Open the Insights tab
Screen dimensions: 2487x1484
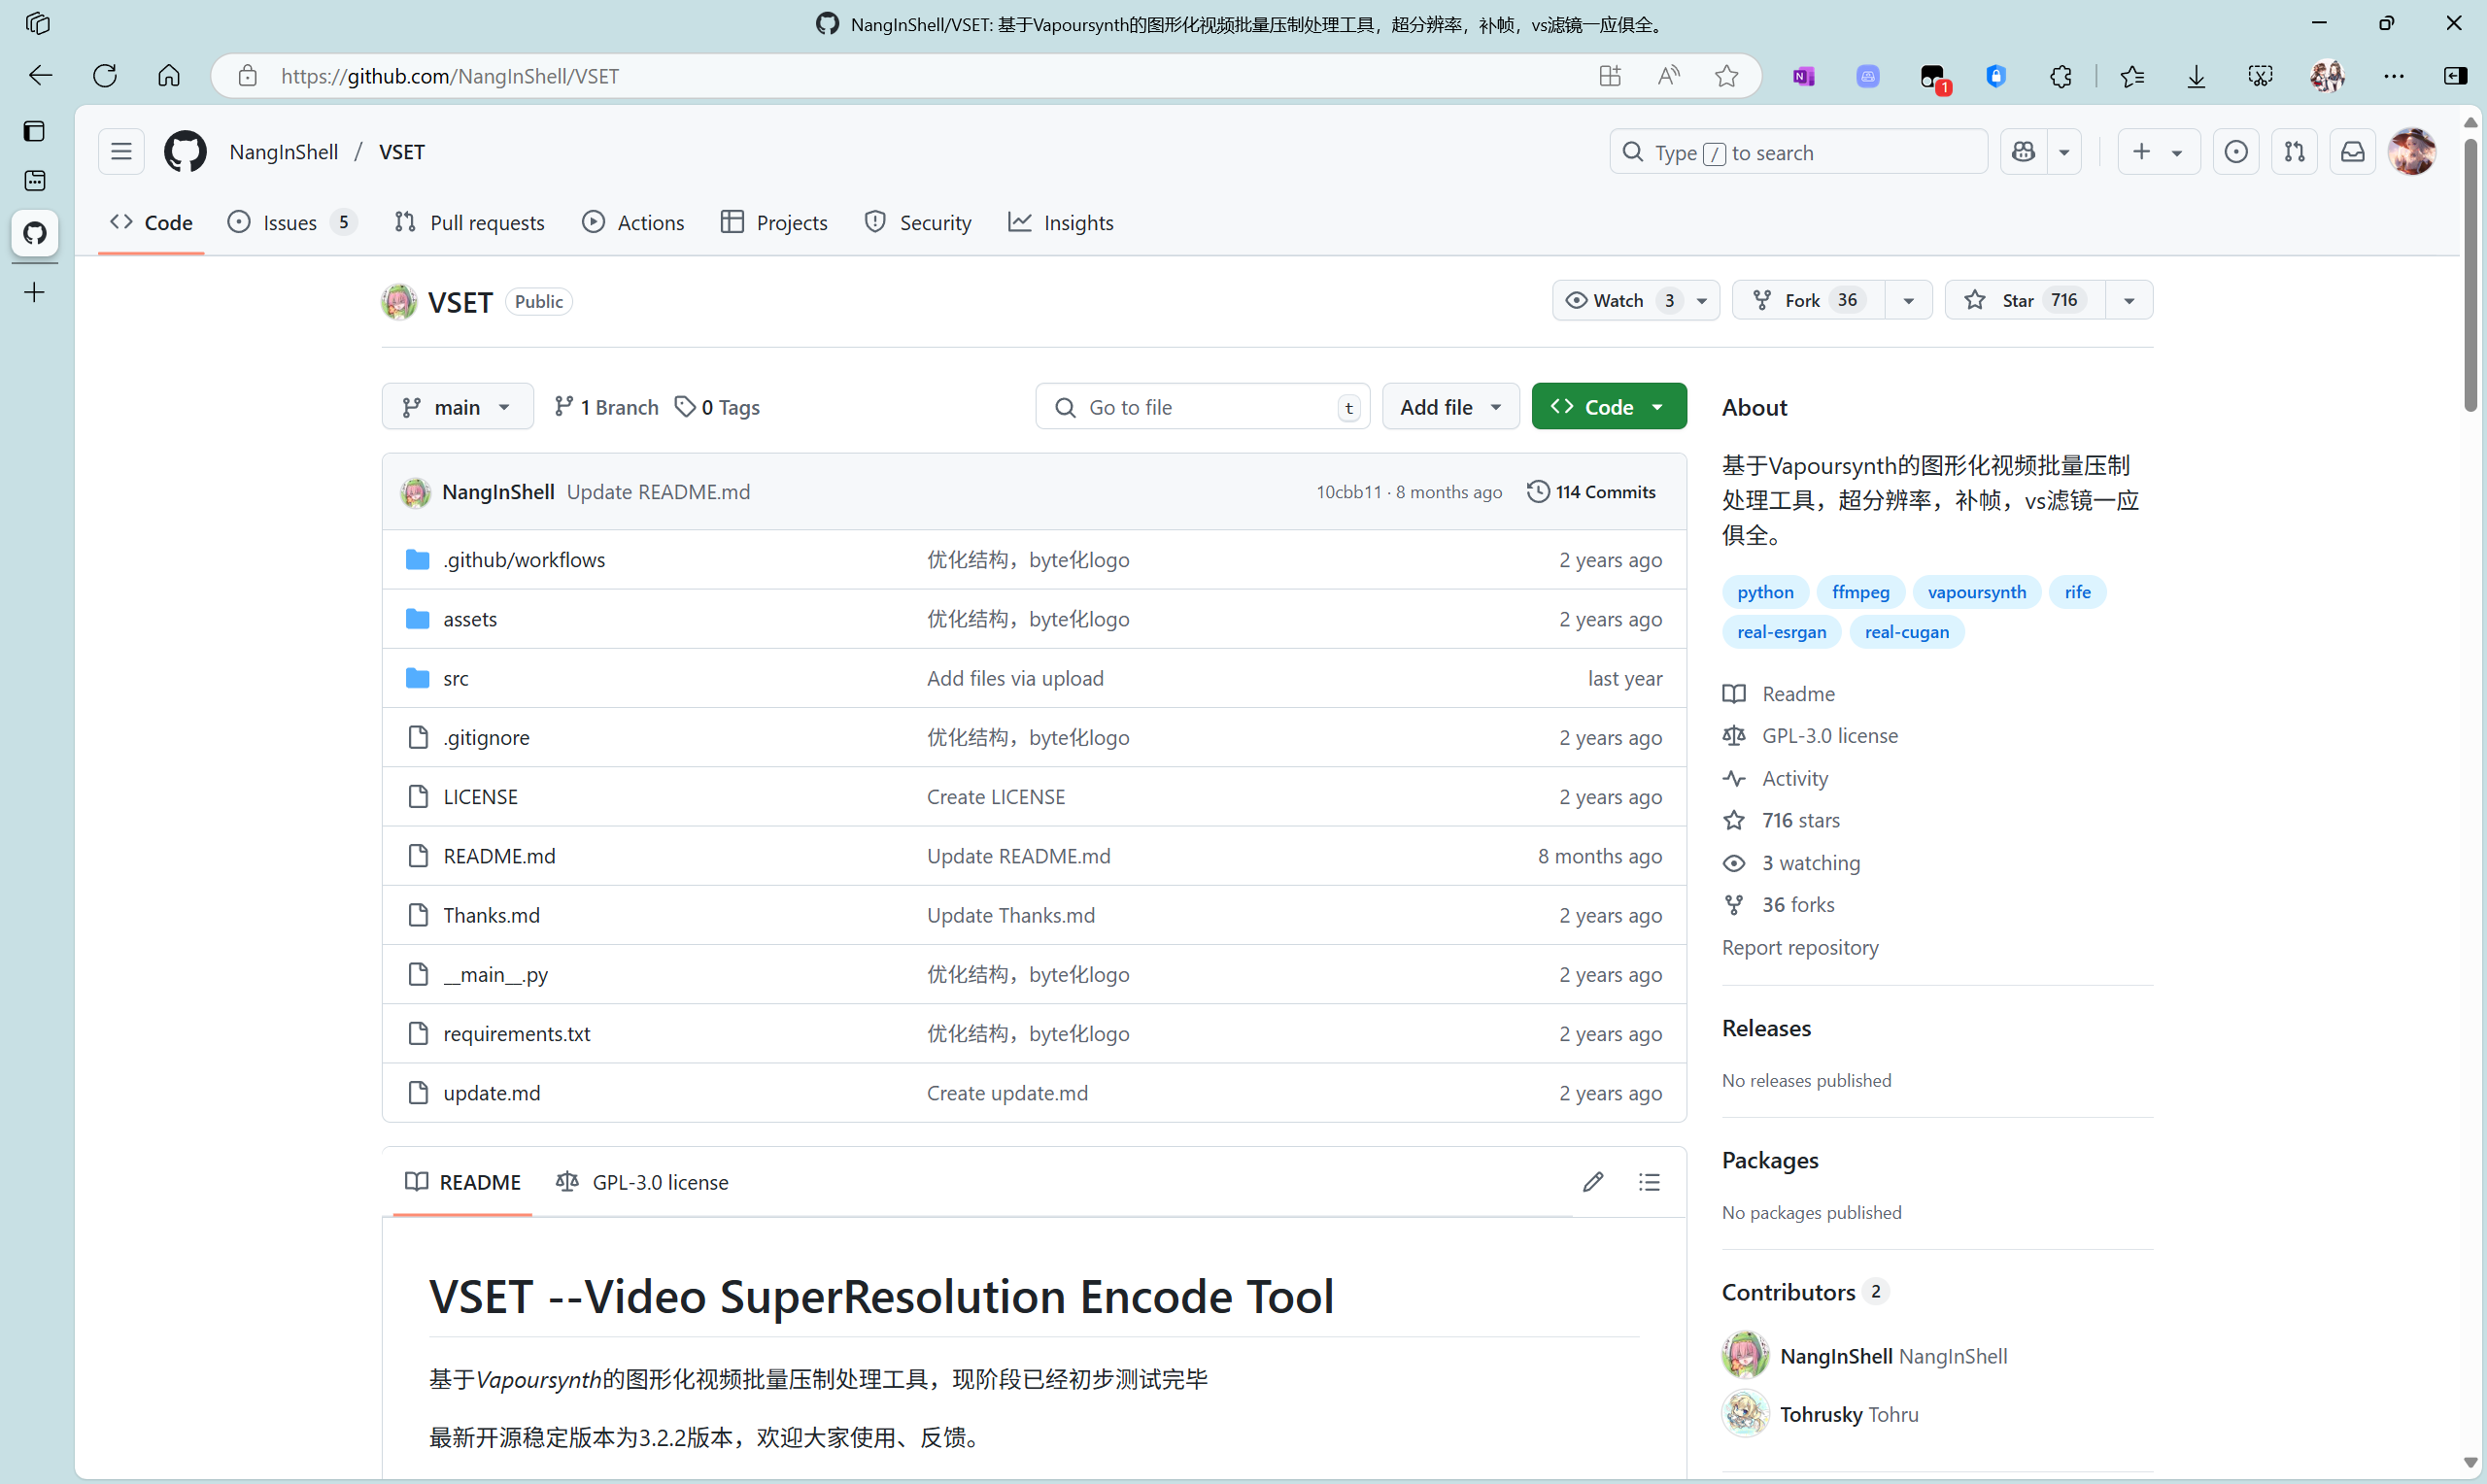coord(1061,222)
